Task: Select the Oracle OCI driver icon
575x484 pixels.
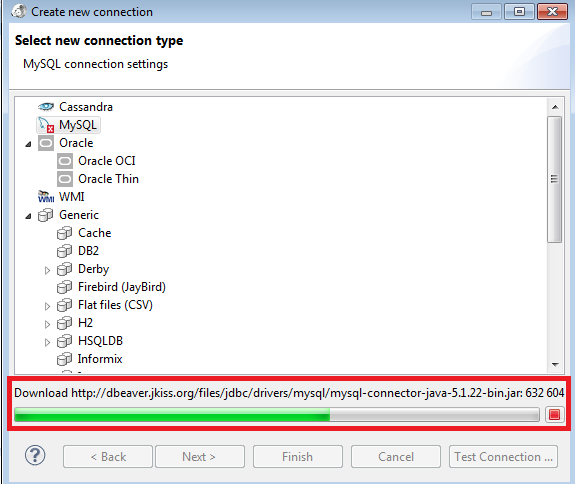Action: click(65, 161)
